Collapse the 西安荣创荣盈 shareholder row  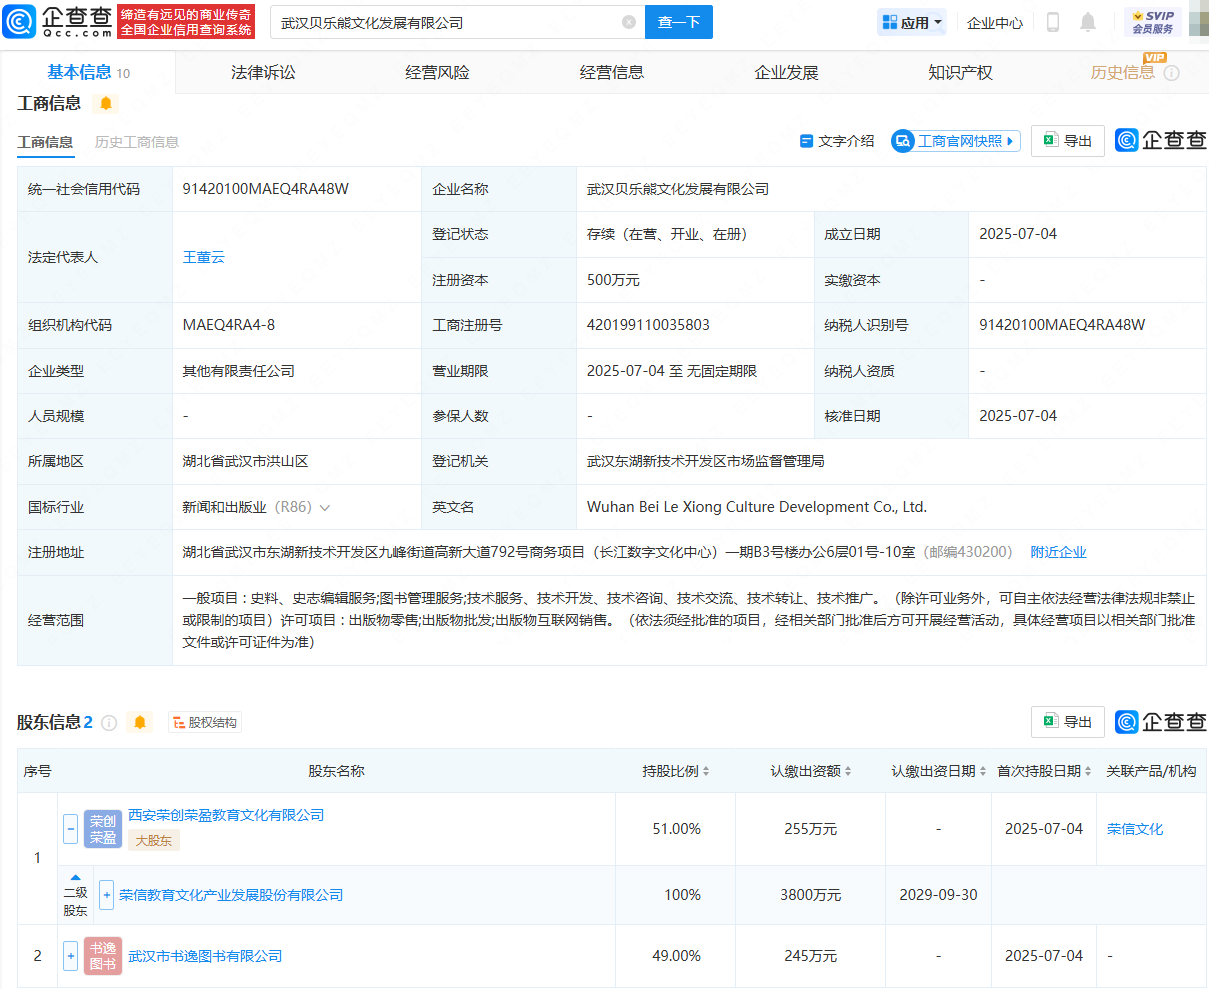click(x=70, y=828)
